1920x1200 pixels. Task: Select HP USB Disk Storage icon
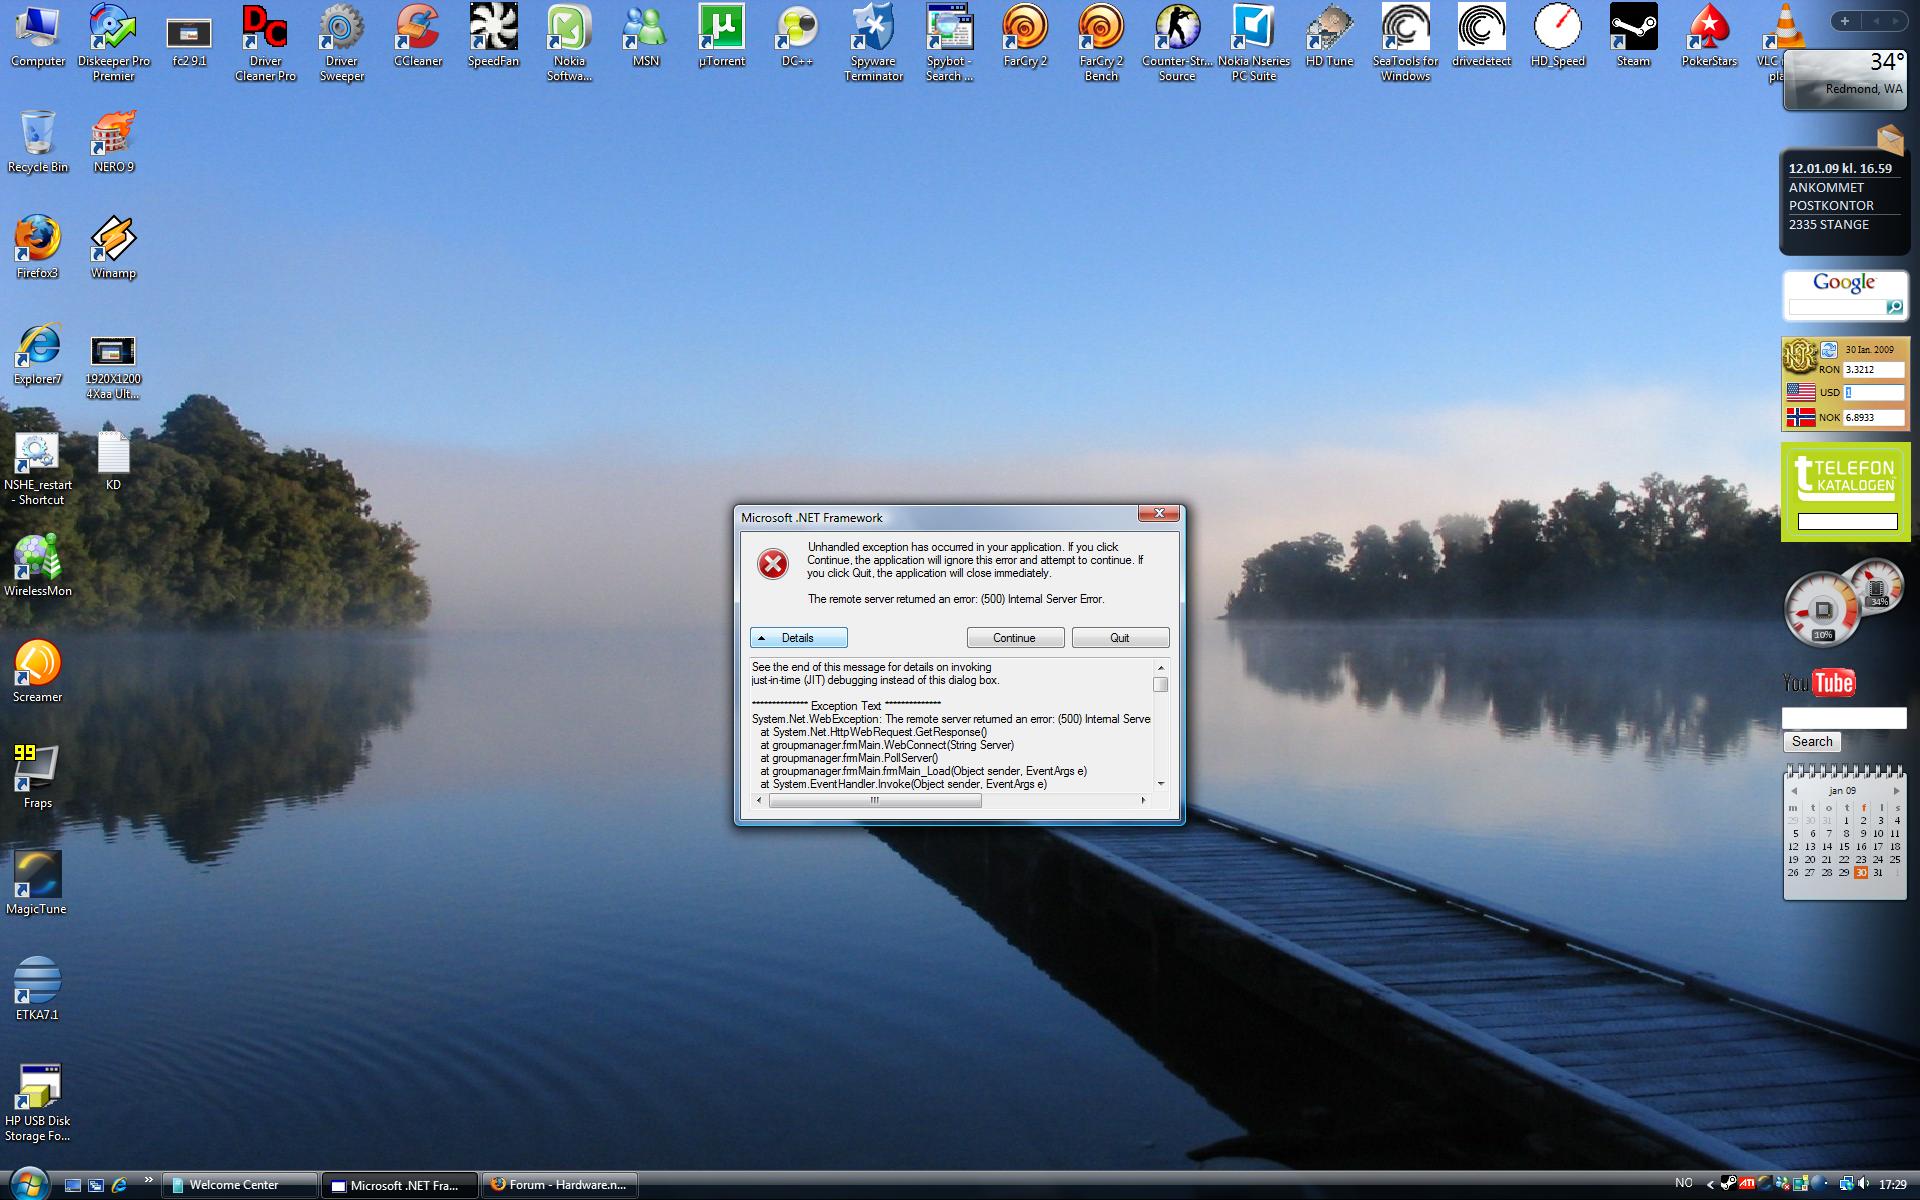(x=38, y=1102)
